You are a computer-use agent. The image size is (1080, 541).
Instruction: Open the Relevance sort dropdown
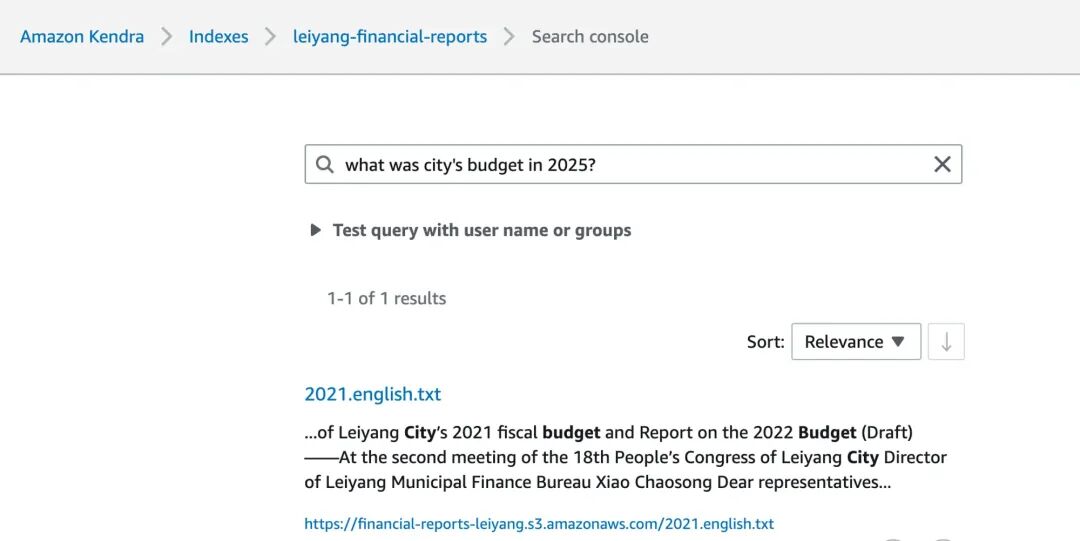tap(855, 341)
